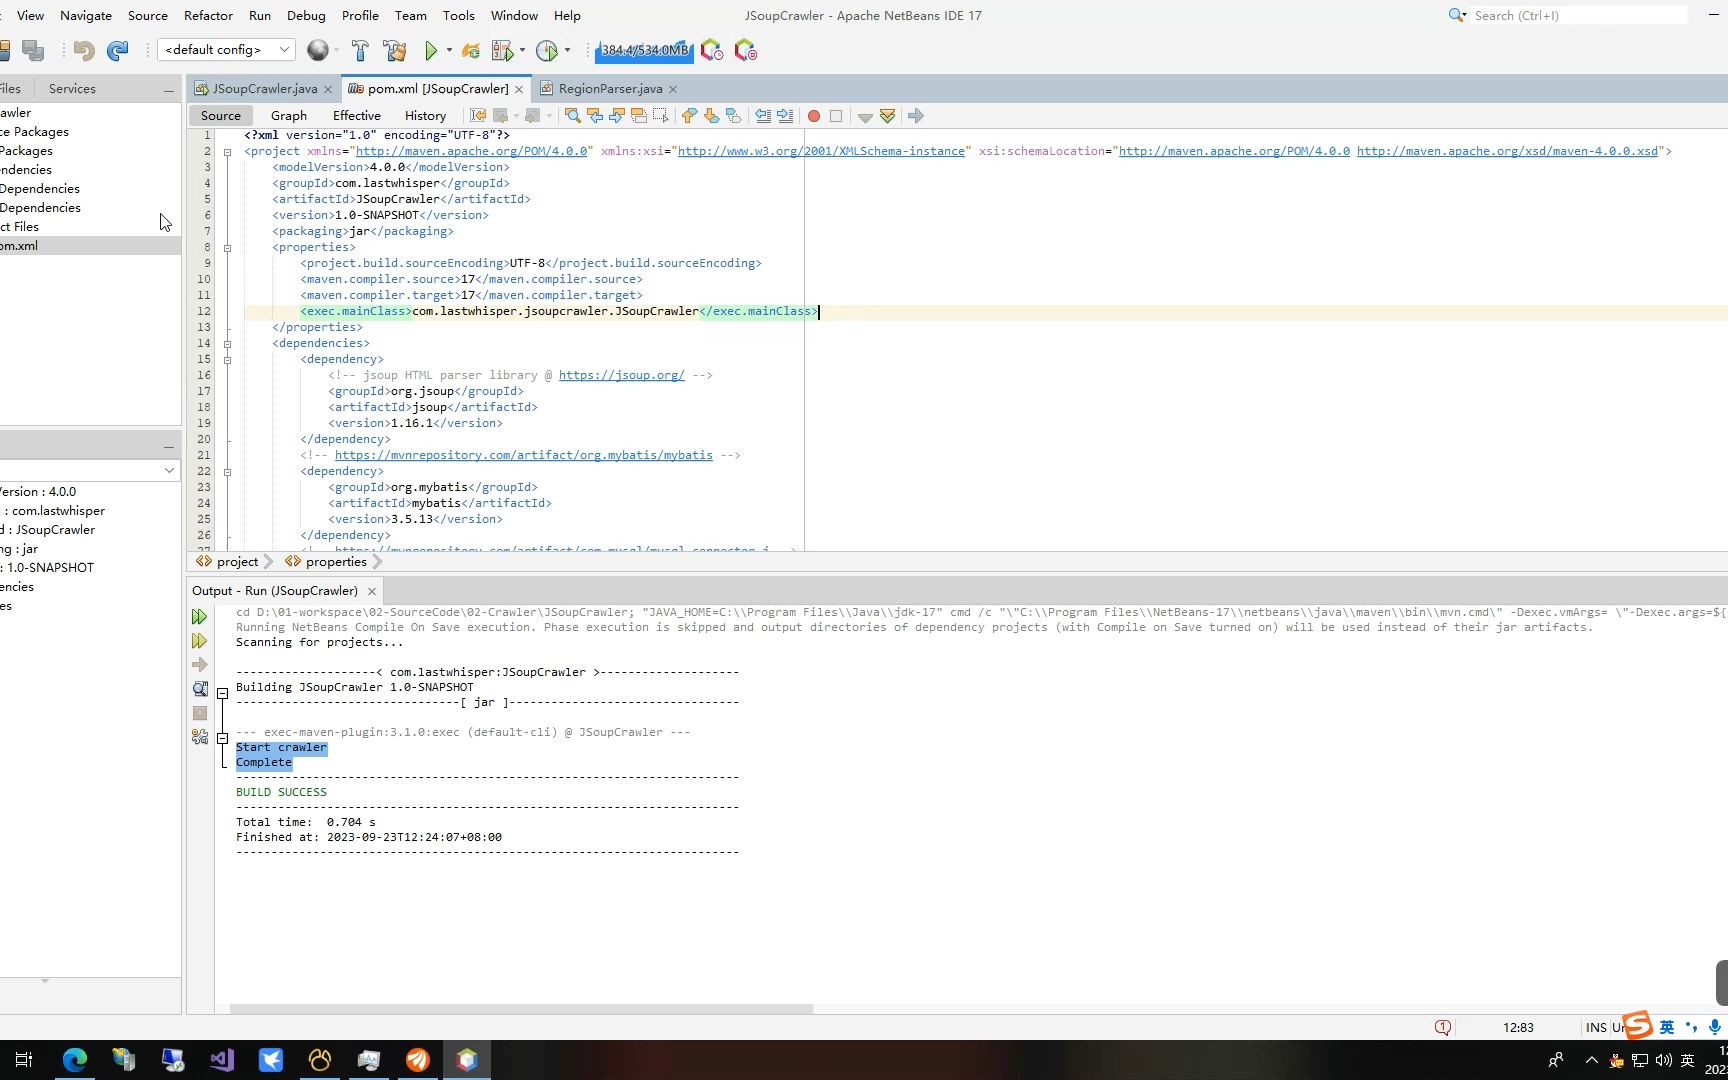The image size is (1728, 1080).
Task: Click Start Macro Recording red circle
Action: pyautogui.click(x=814, y=116)
